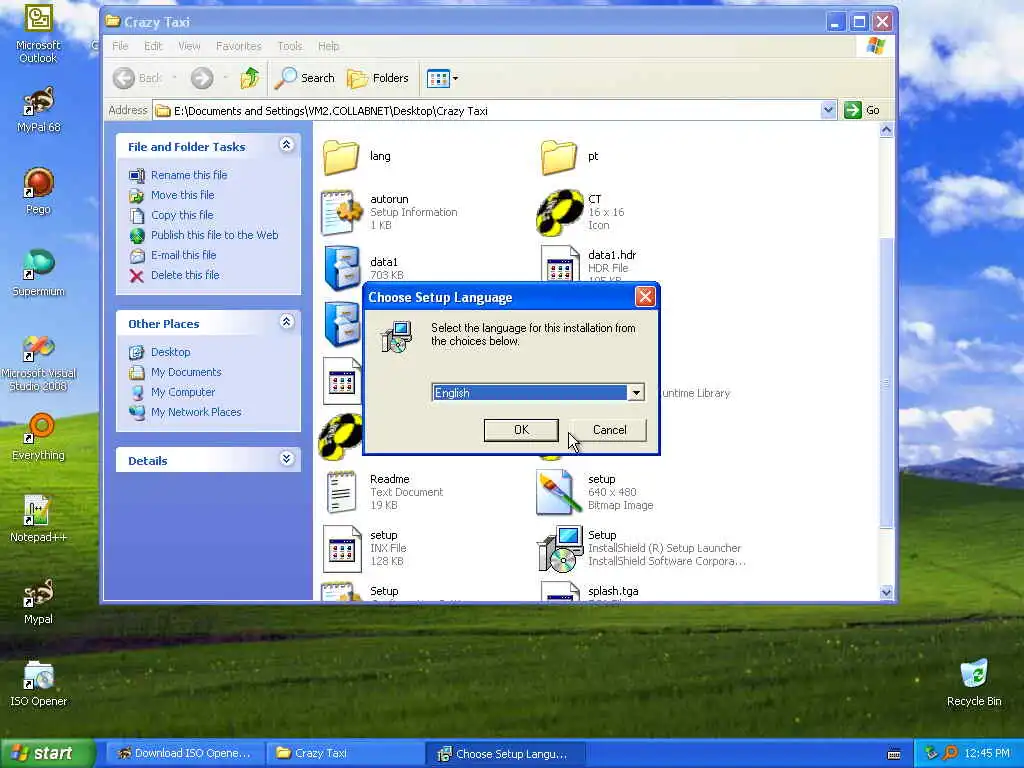This screenshot has width=1024, height=768.
Task: Select the data1.hdr file
Action: (x=588, y=264)
